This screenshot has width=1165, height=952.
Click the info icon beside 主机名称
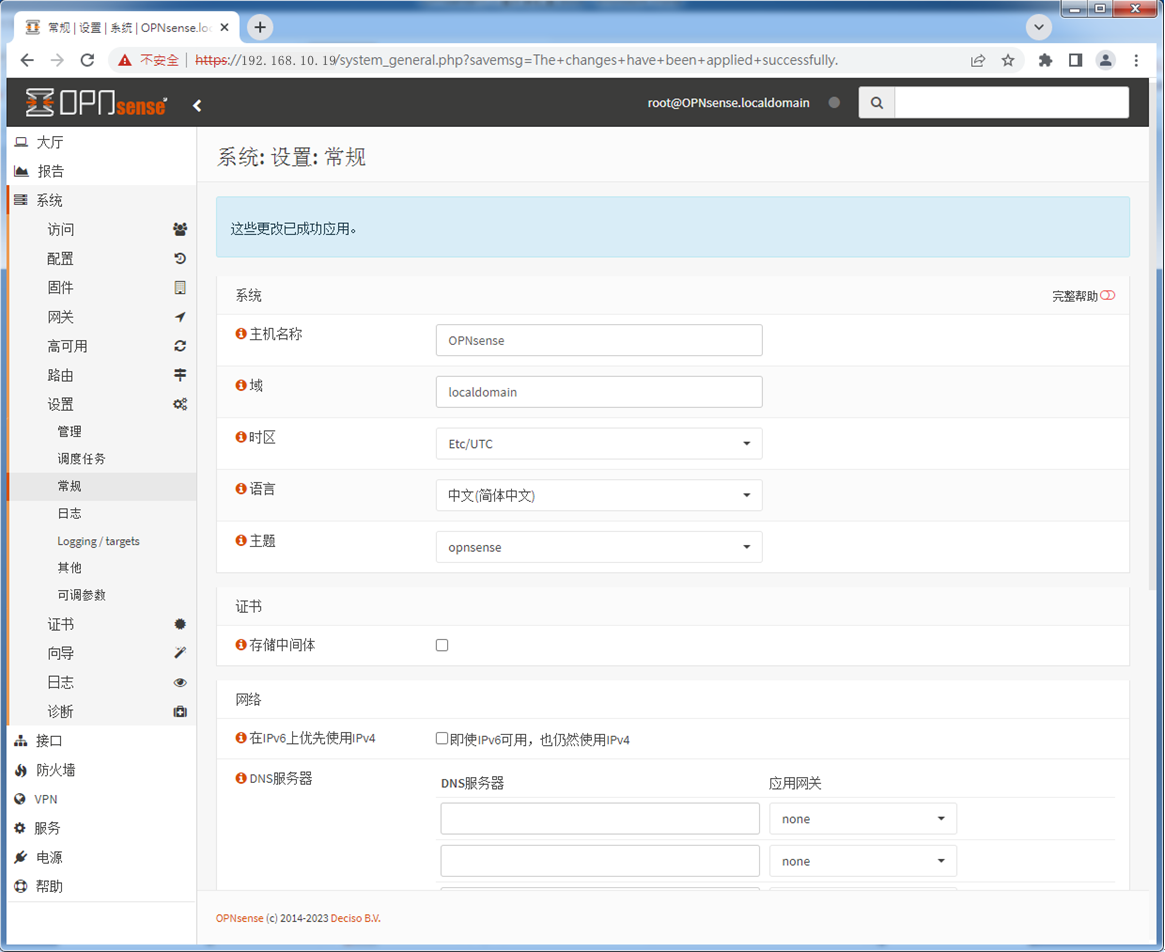[241, 334]
